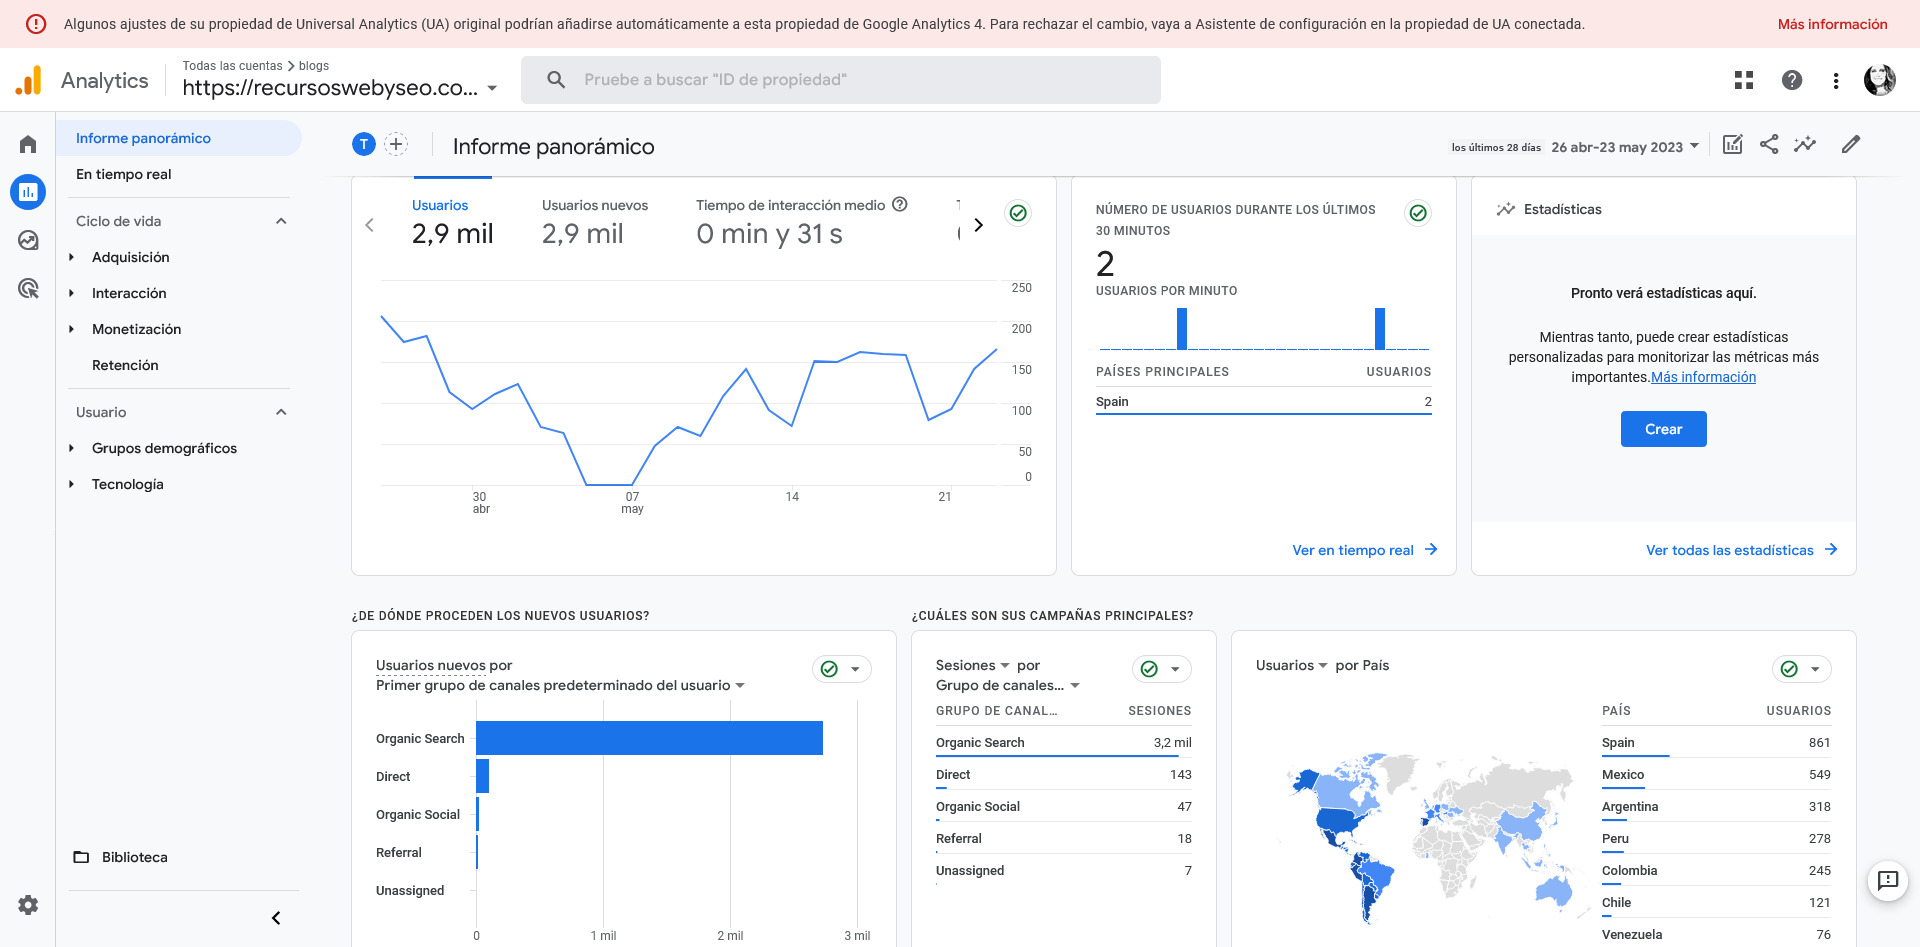
Task: Open Admin settings gear icon
Action: pyautogui.click(x=28, y=905)
